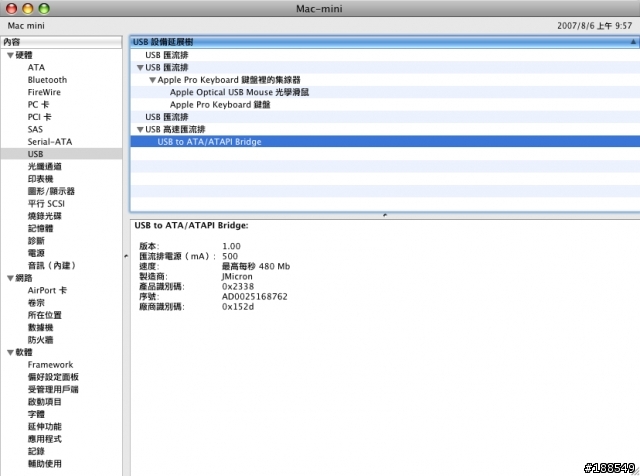This screenshot has width=640, height=476.
Task: Select Bluetooth in the sidebar
Action: pos(47,80)
